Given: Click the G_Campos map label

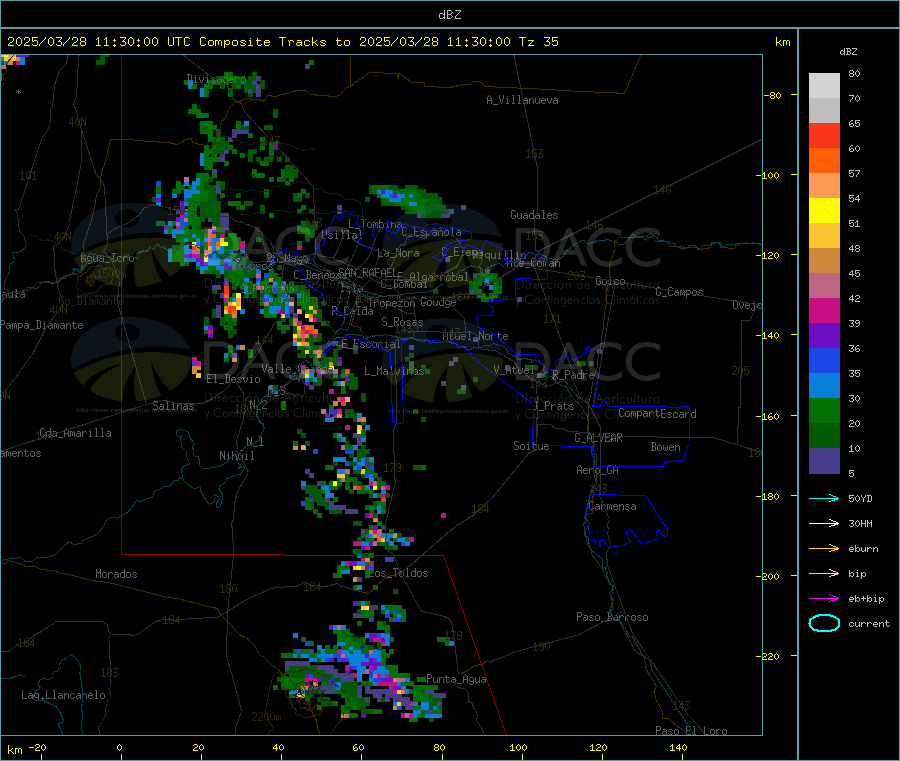Looking at the screenshot, I should point(679,292).
